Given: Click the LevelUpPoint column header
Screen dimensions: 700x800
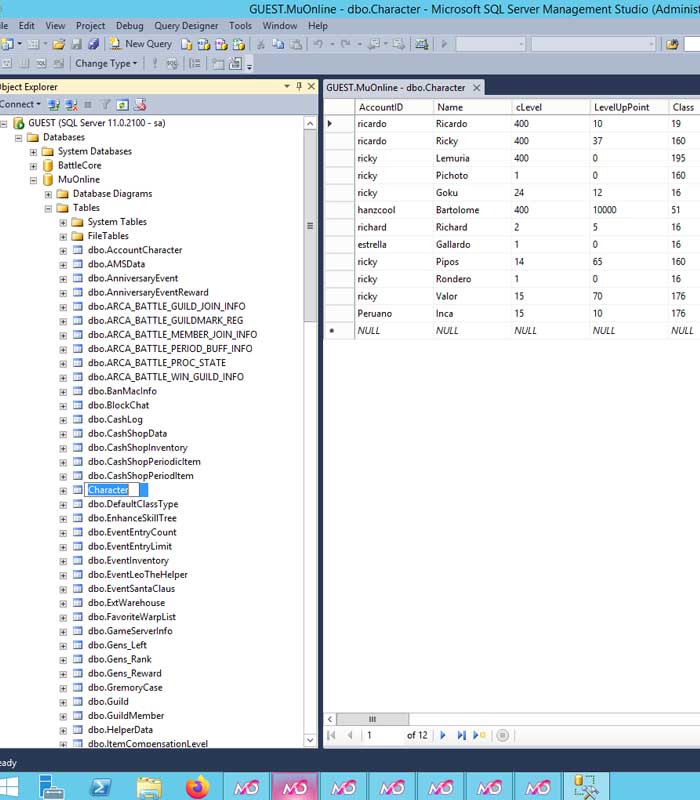Looking at the screenshot, I should pyautogui.click(x=629, y=107).
